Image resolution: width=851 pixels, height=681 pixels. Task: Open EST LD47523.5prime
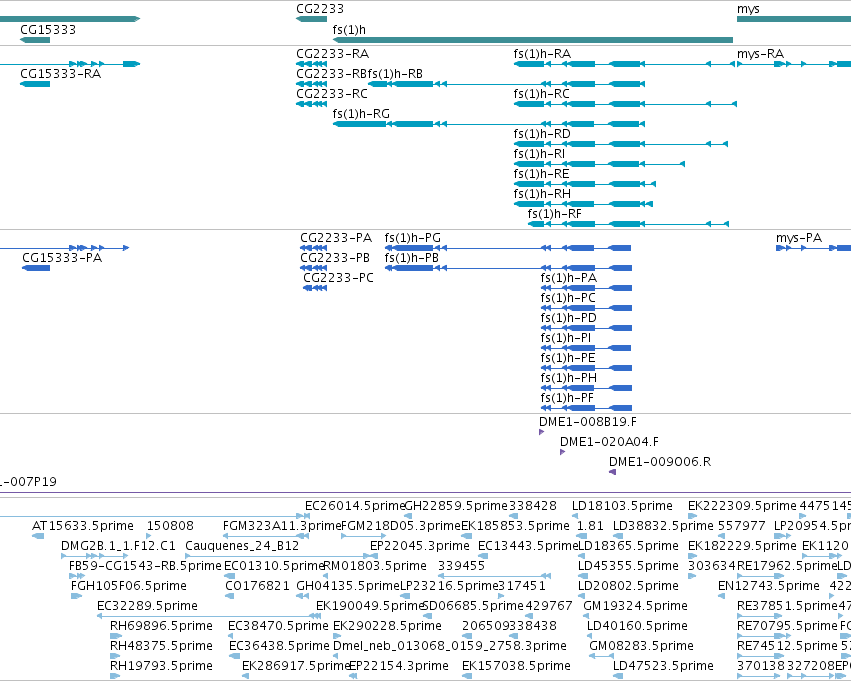(663, 666)
